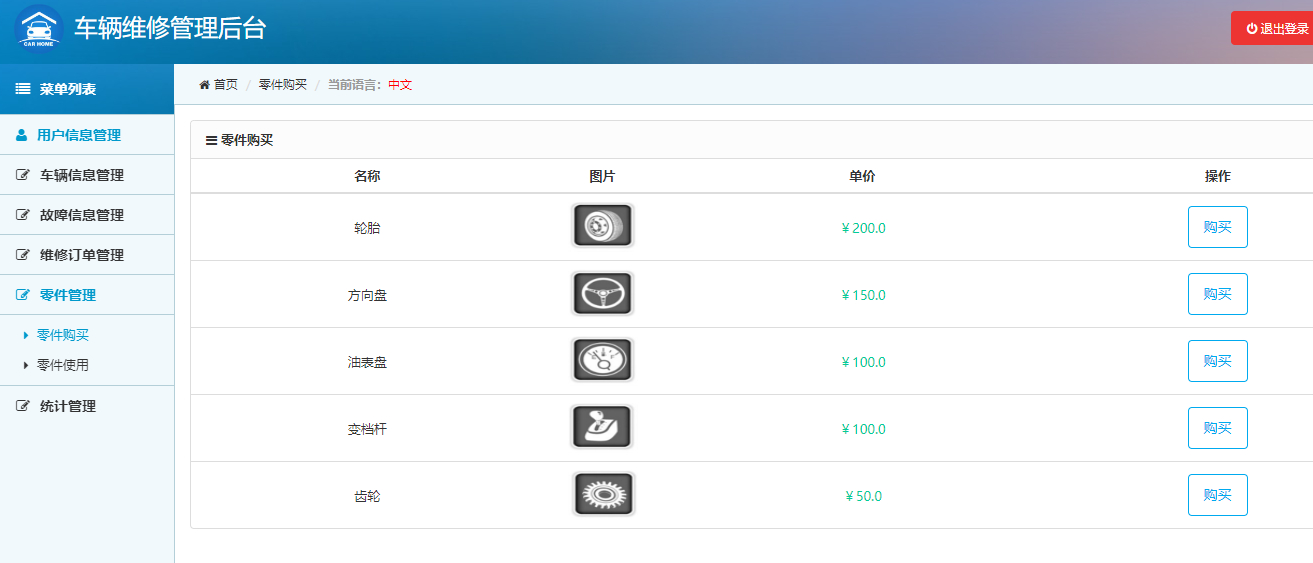Click the Car Home logo icon
1313x563 pixels.
tap(39, 30)
